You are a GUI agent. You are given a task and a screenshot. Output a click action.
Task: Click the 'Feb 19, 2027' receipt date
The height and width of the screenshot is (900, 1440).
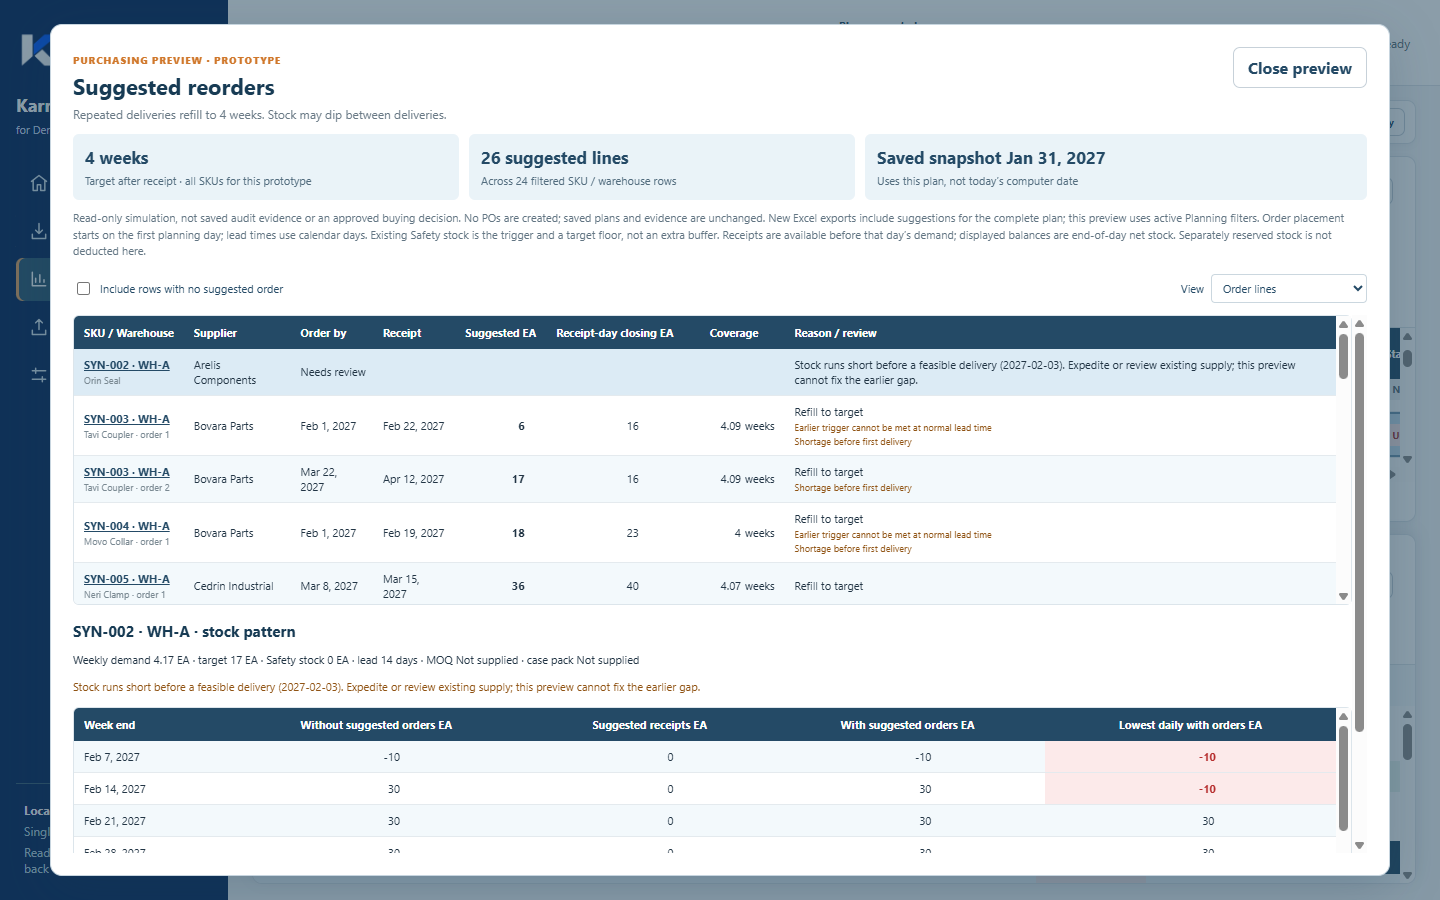point(413,533)
